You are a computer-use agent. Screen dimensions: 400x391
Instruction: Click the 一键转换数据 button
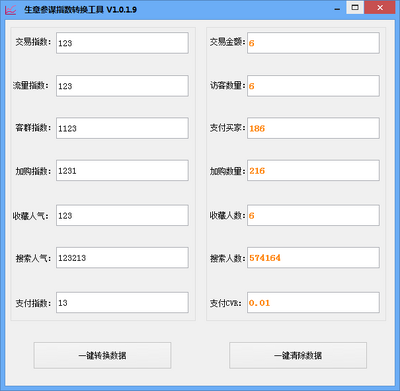coord(102,355)
